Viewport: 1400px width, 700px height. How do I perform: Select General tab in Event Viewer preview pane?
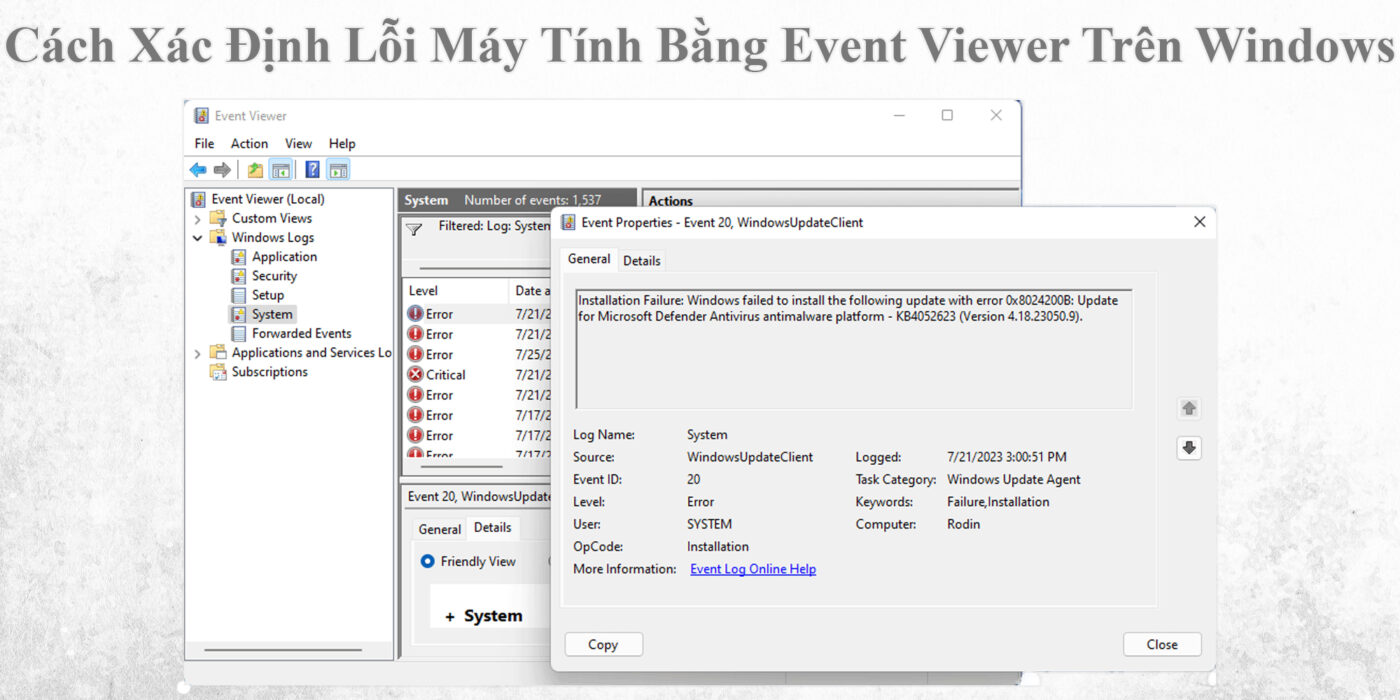point(440,529)
